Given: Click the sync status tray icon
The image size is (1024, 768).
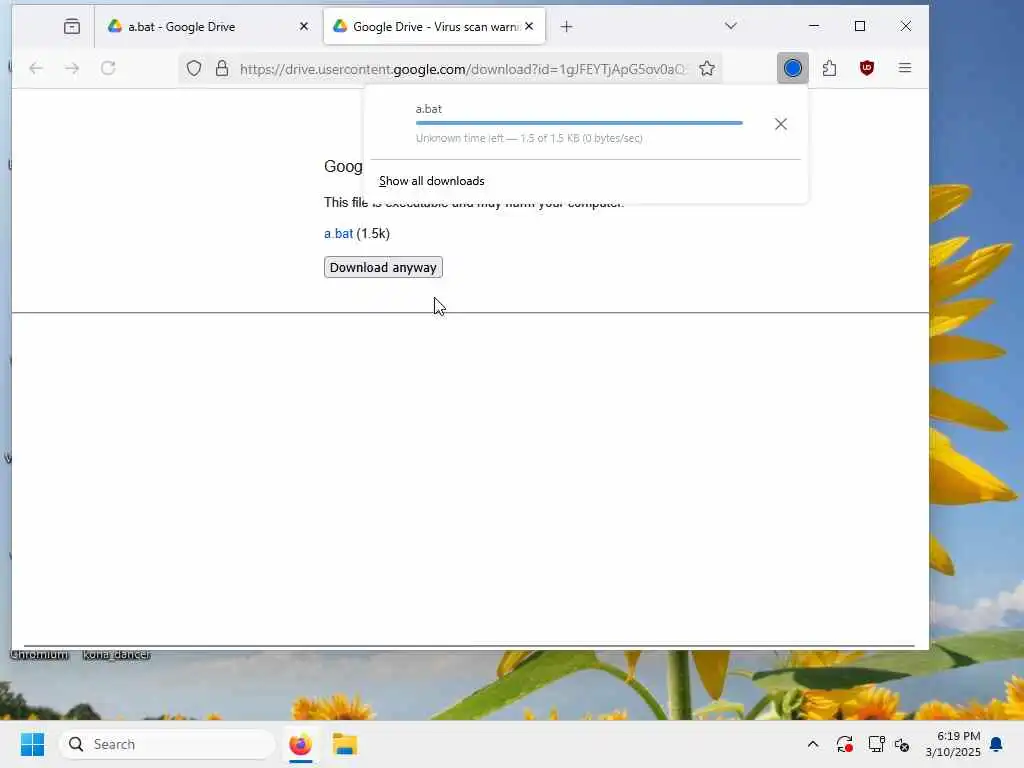Looking at the screenshot, I should coord(844,744).
